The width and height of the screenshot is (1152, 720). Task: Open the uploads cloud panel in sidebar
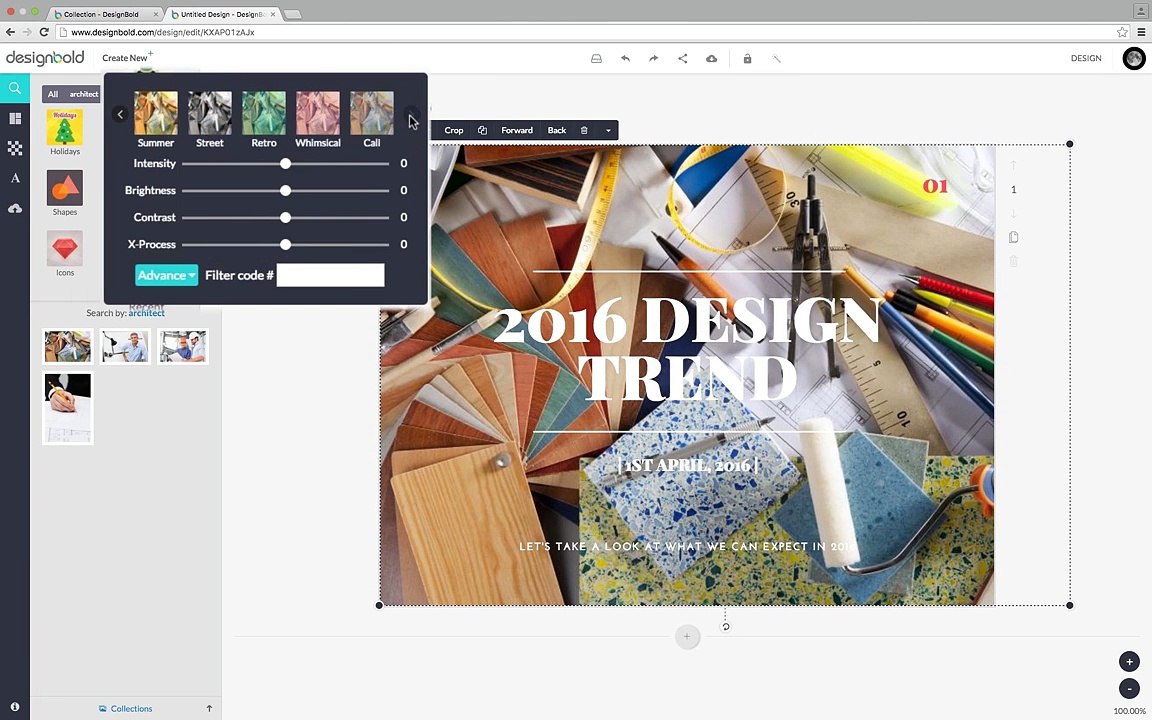pyautogui.click(x=15, y=209)
